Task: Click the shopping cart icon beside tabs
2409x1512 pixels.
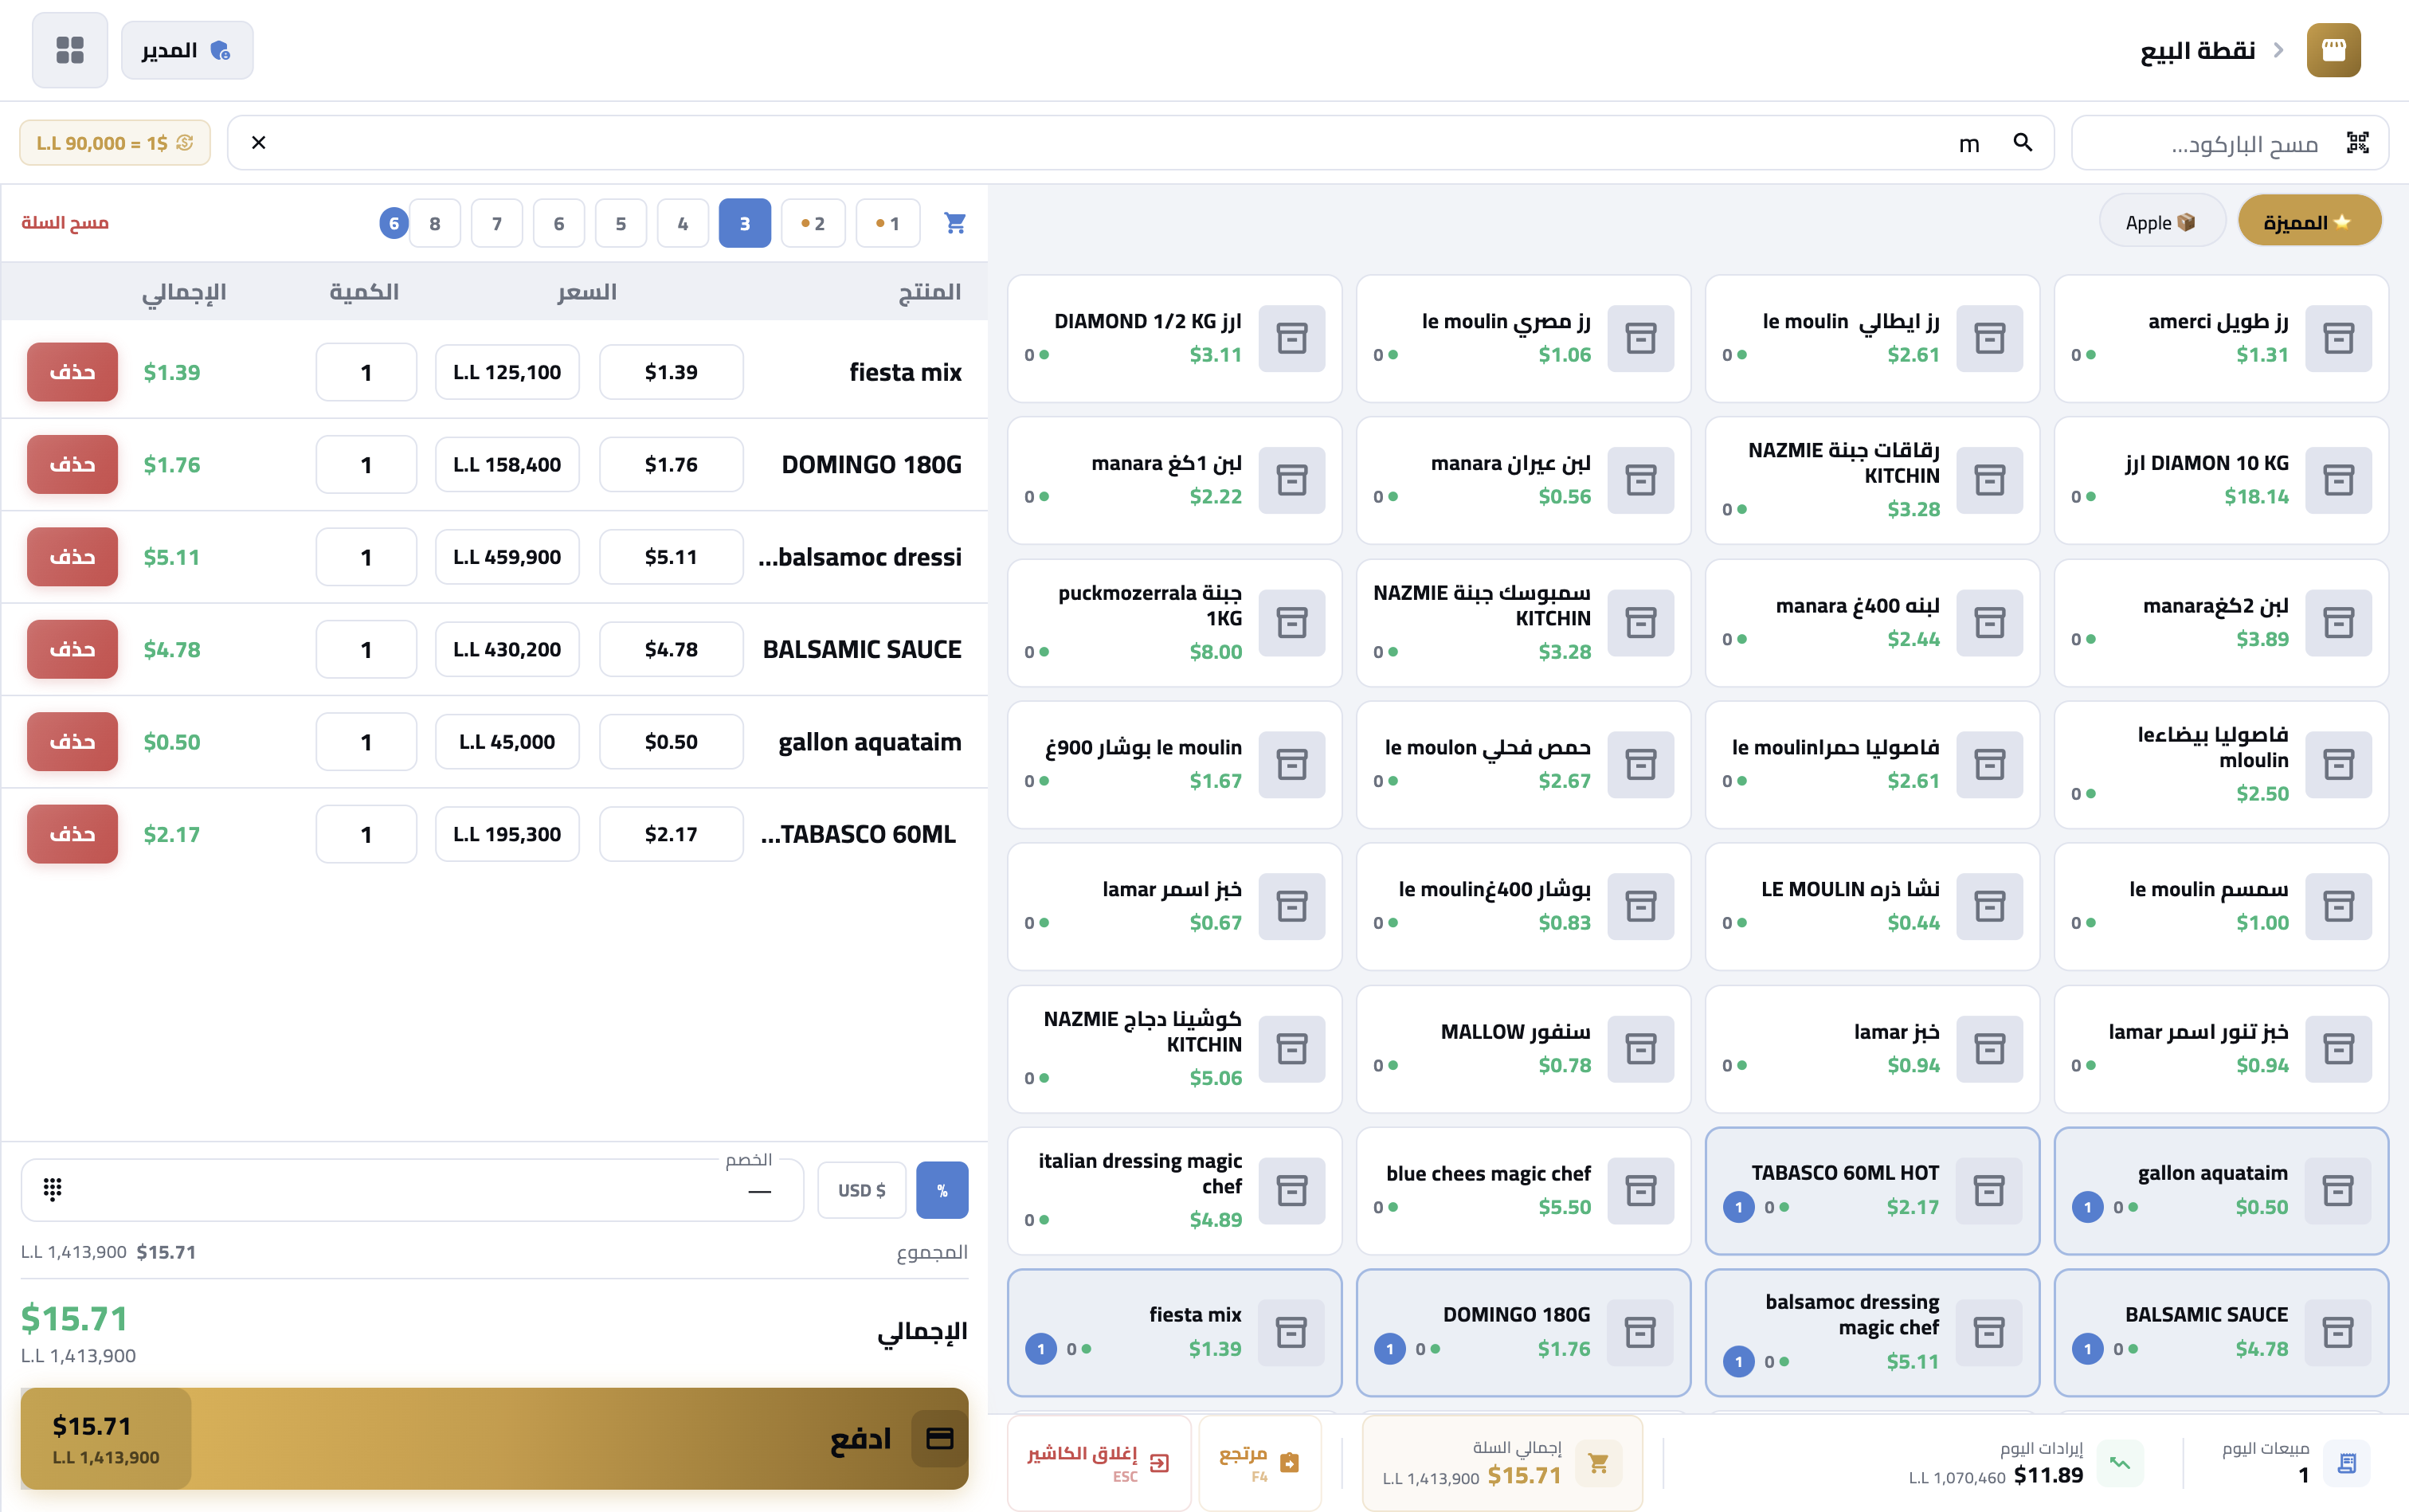Action: tap(955, 223)
